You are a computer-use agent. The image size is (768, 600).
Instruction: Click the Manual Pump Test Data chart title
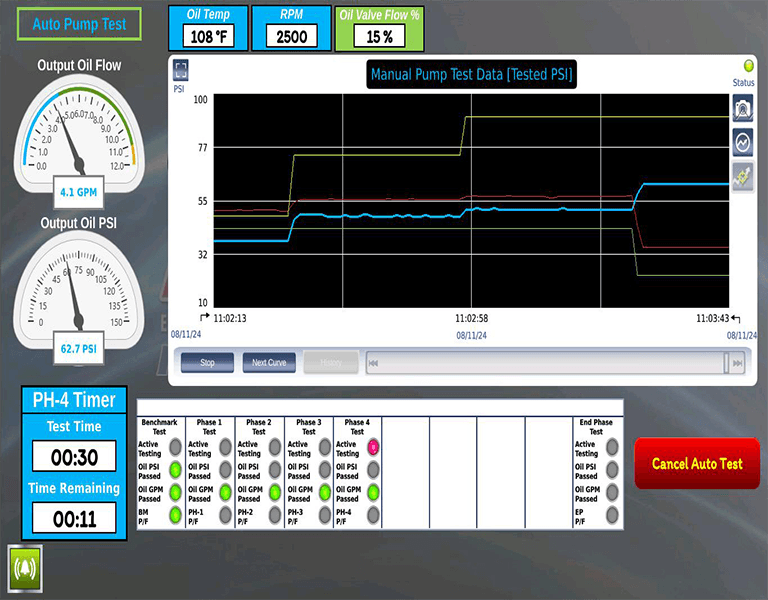[472, 74]
